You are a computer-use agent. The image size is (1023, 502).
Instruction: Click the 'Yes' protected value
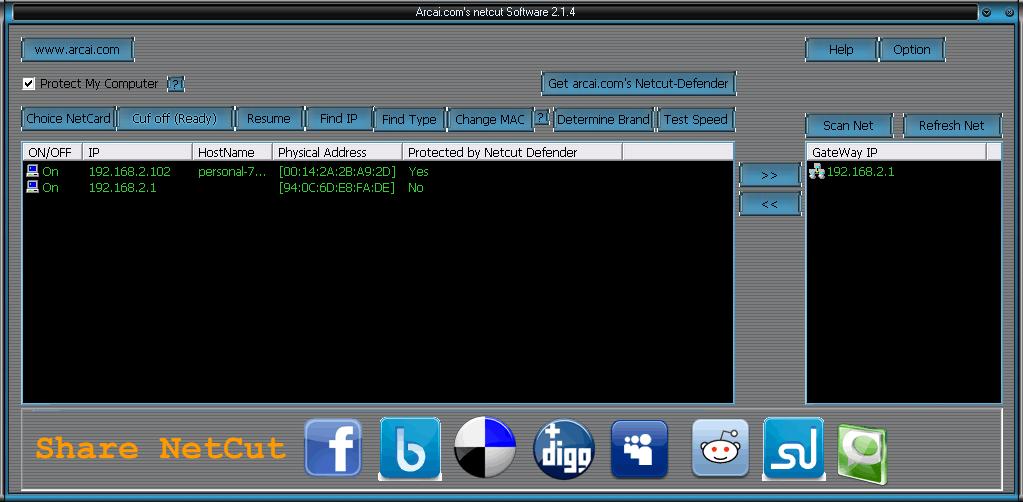click(x=418, y=172)
